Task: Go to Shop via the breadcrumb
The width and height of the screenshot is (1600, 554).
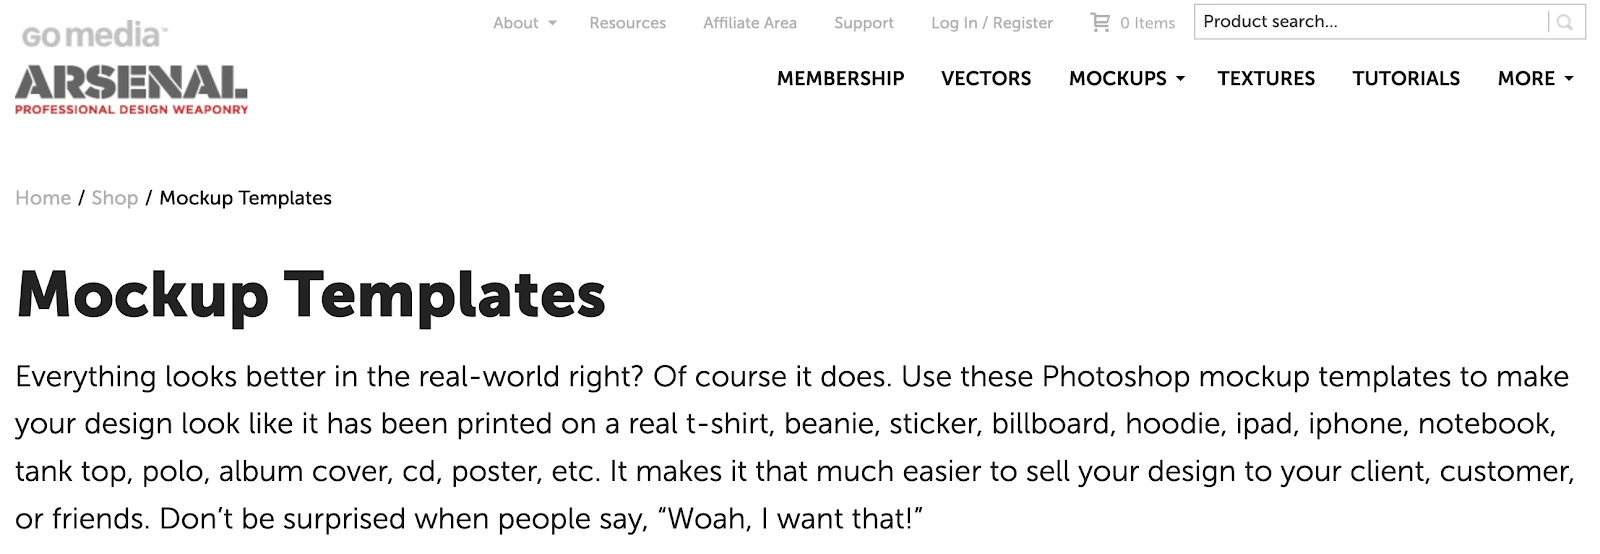Action: 115,198
